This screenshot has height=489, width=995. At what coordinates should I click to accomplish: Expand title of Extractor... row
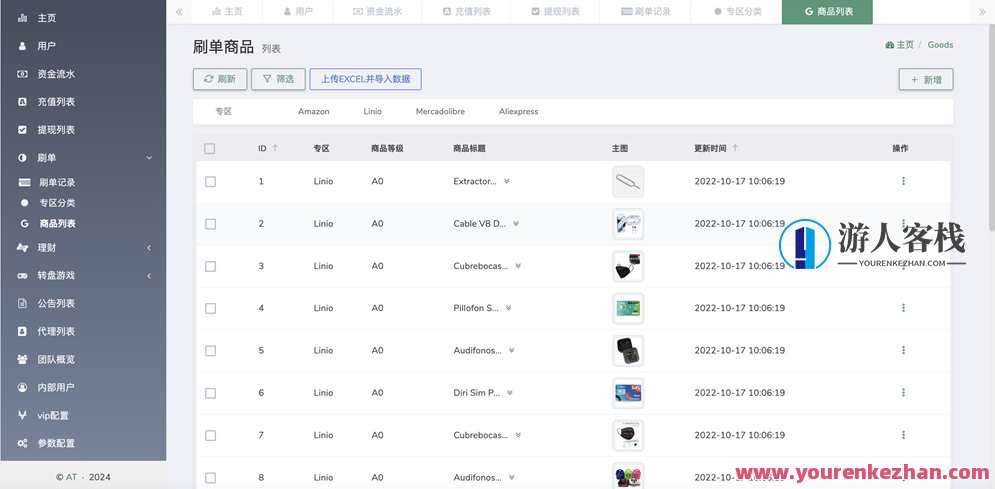click(x=506, y=181)
